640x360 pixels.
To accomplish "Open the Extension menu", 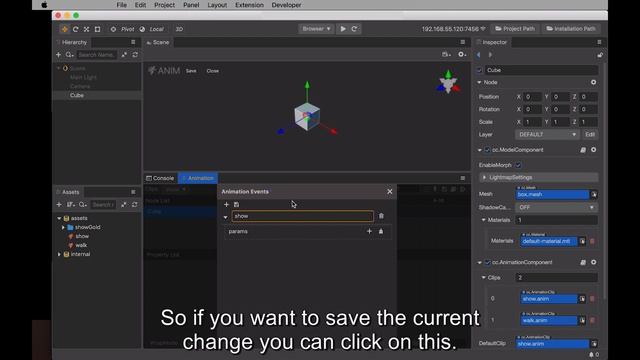I will [x=249, y=5].
